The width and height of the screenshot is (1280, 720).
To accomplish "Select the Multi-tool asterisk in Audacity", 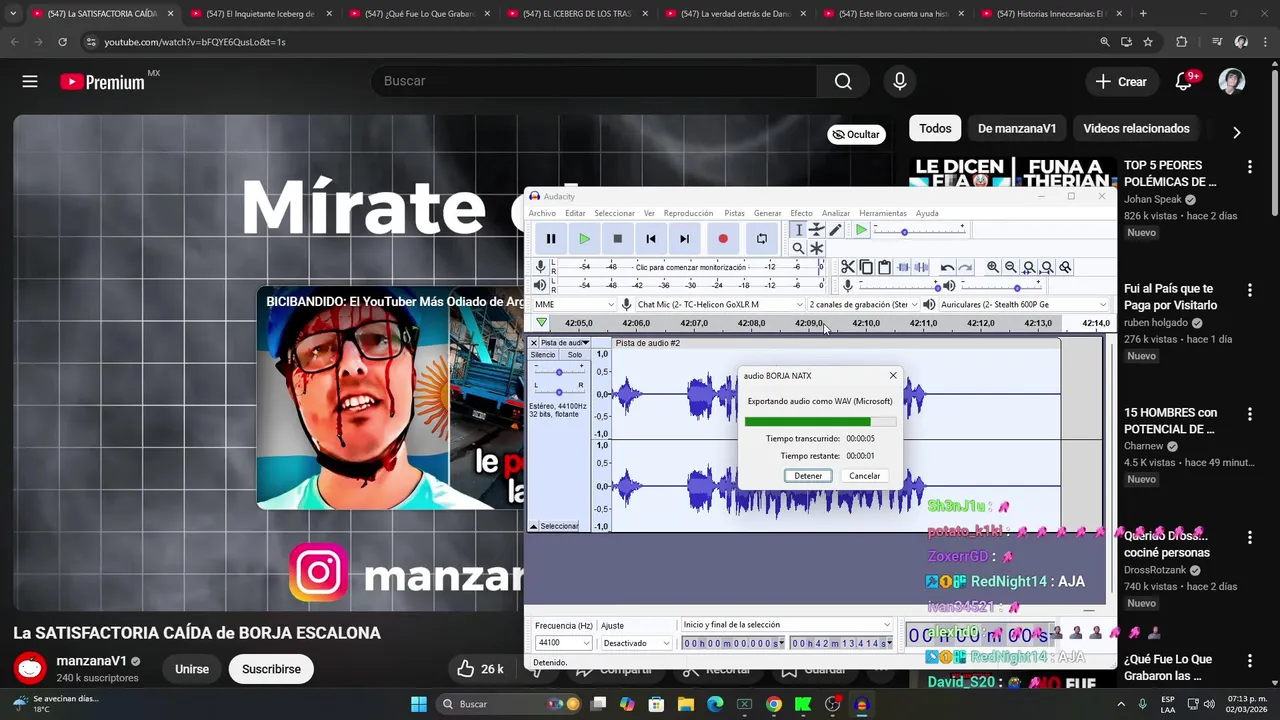I will 817,248.
